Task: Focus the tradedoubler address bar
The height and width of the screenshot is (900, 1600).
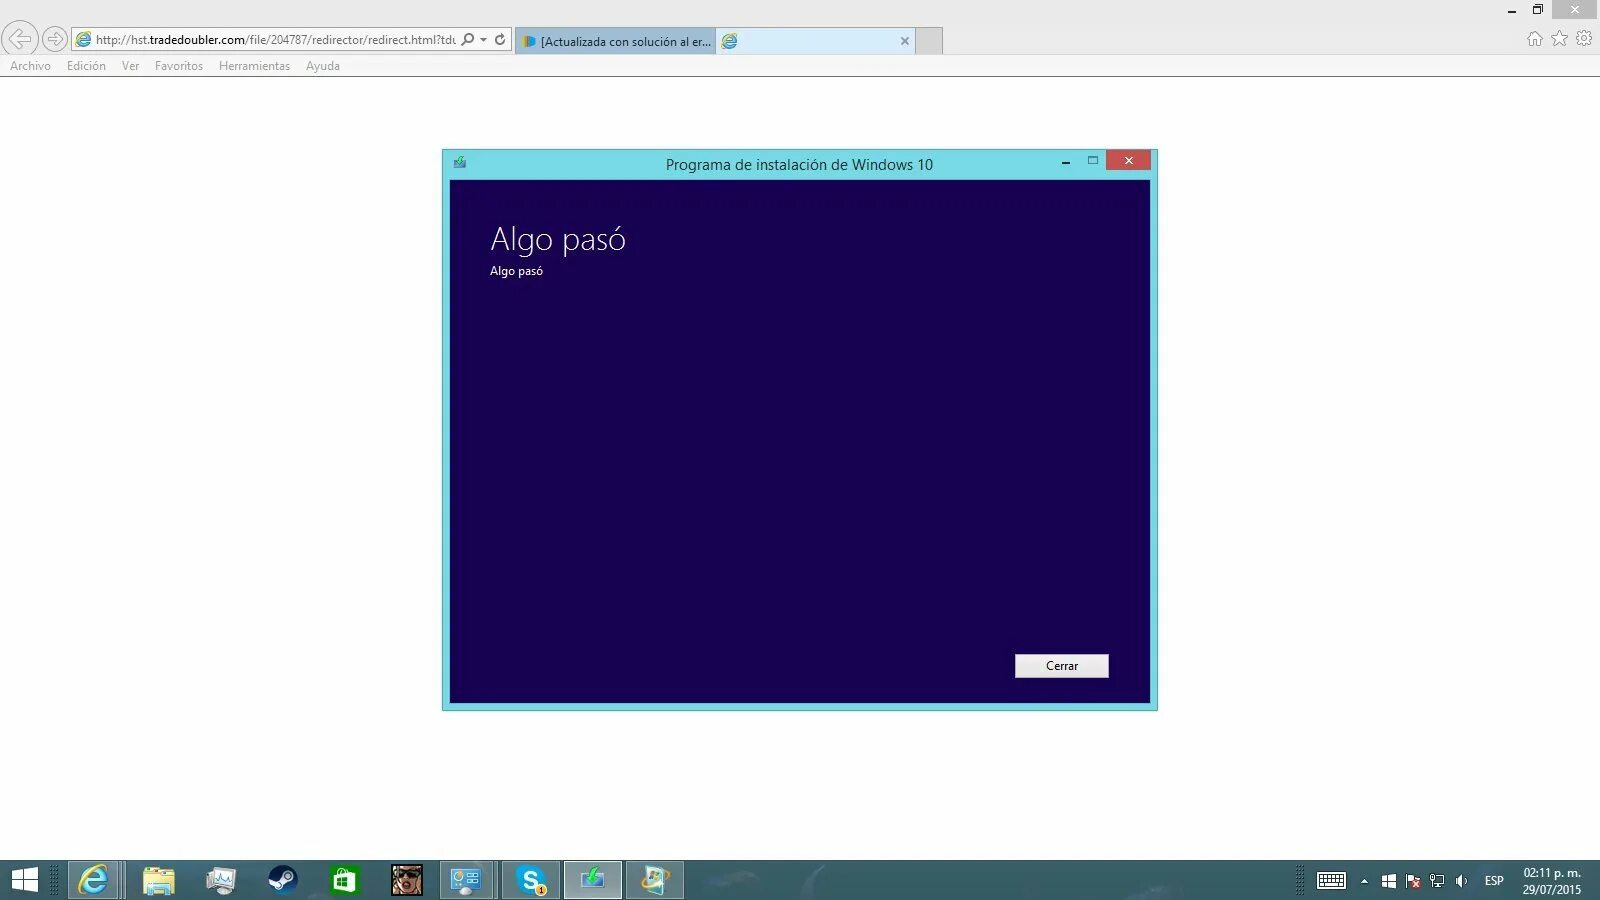Action: 275,40
